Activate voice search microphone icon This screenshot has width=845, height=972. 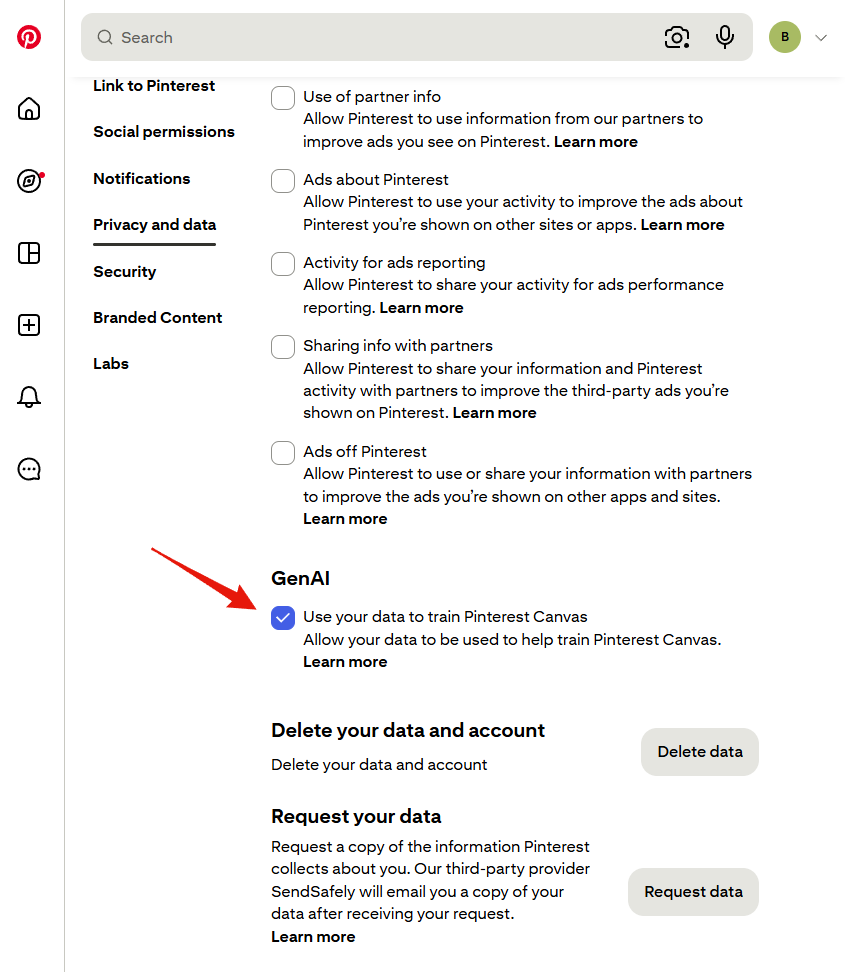point(724,37)
